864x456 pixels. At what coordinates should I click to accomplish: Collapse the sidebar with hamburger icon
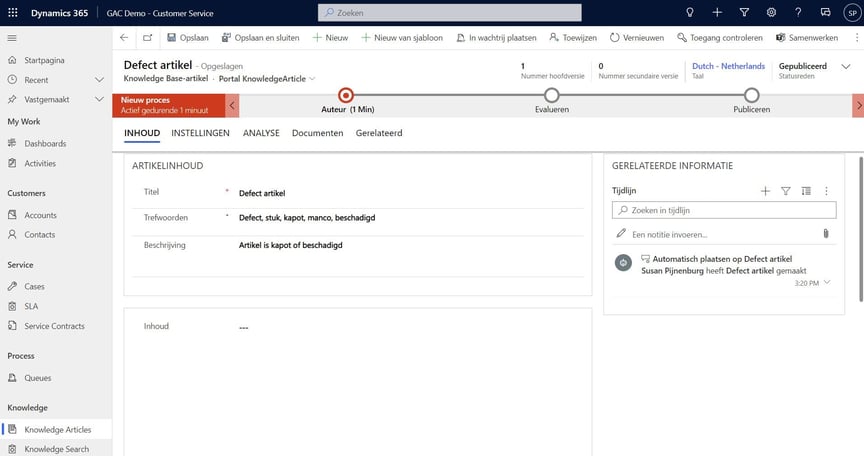(12, 38)
